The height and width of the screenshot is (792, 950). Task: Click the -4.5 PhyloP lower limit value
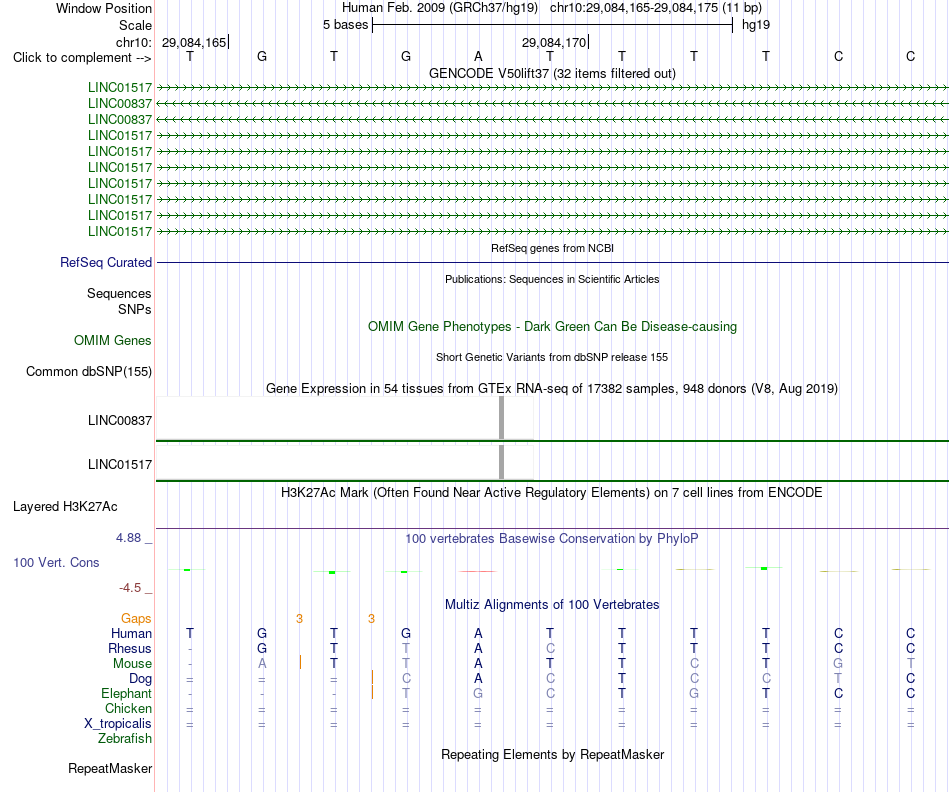pos(130,588)
